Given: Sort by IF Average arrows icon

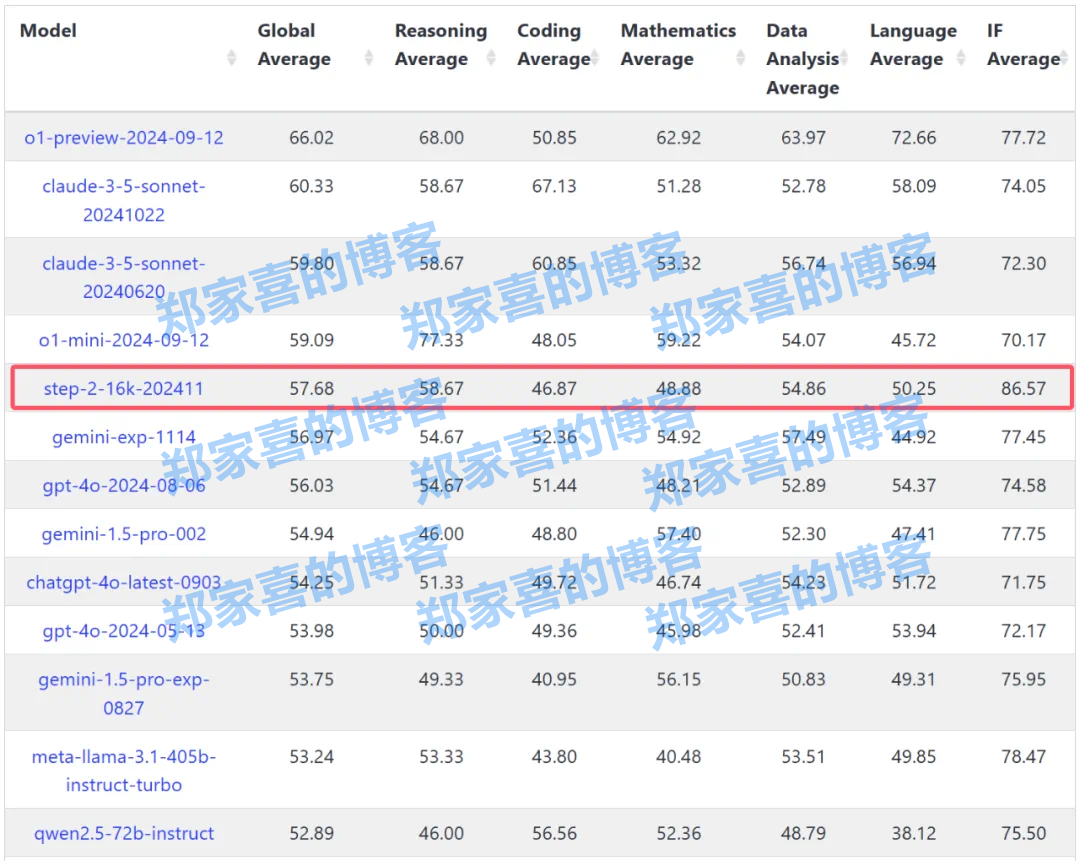Looking at the screenshot, I should click(x=1064, y=58).
